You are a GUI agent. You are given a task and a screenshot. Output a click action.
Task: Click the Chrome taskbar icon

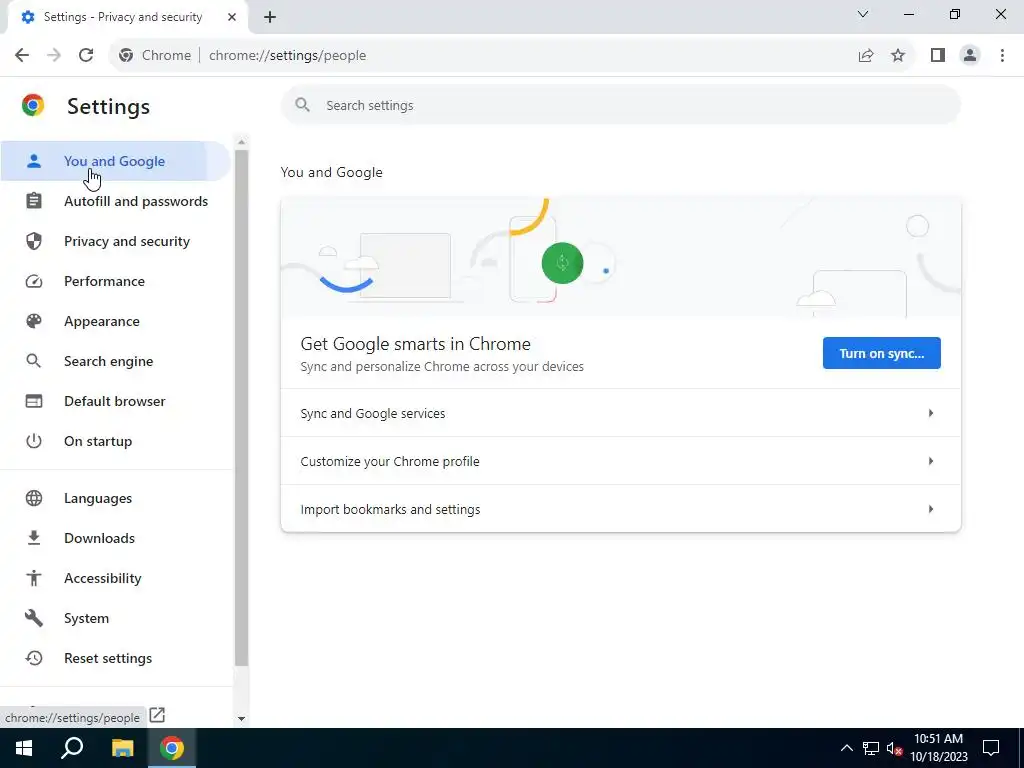(x=172, y=748)
